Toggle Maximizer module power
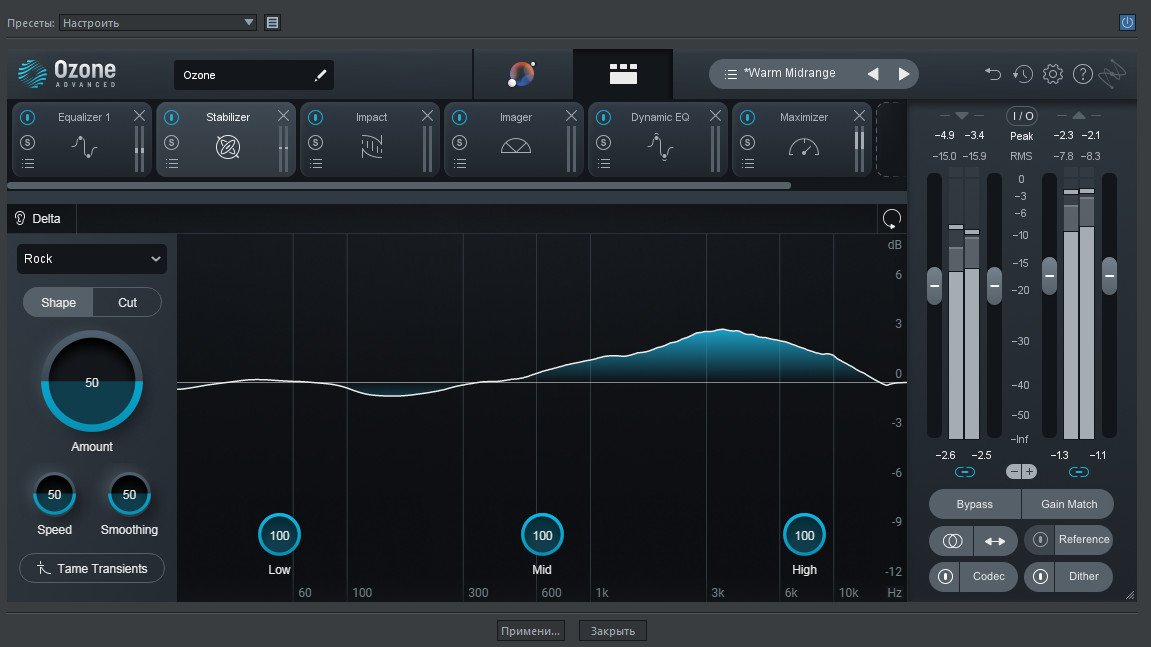The image size is (1151, 647). coord(747,118)
